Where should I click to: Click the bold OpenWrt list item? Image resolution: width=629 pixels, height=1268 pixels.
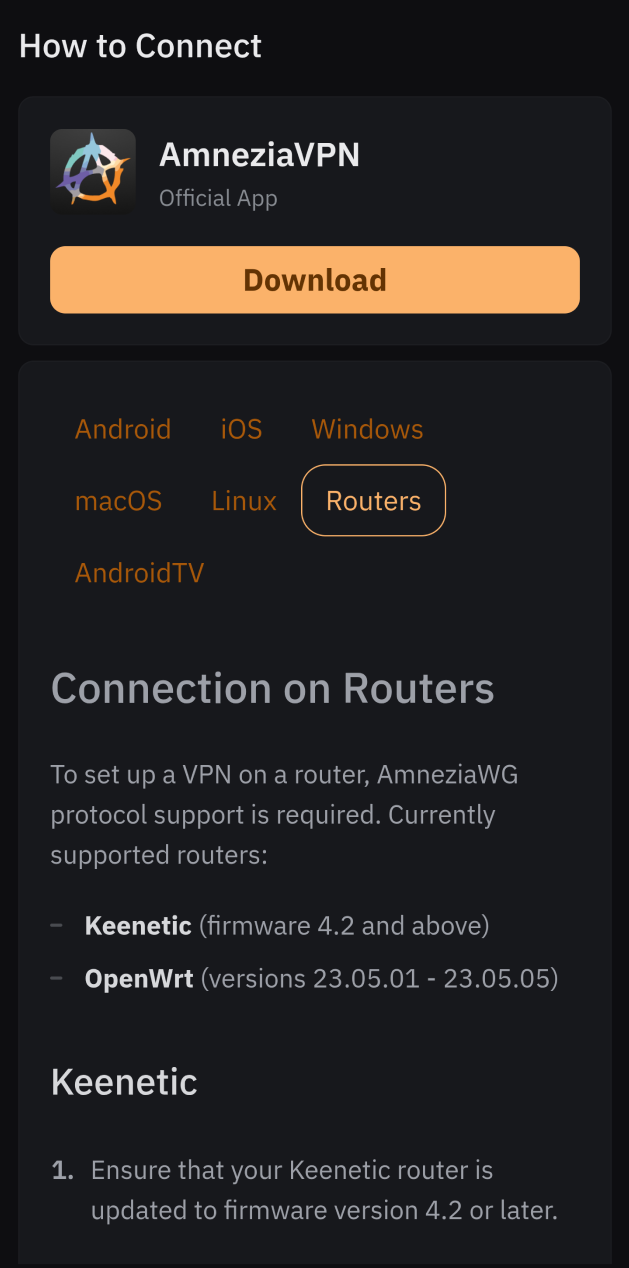click(139, 978)
